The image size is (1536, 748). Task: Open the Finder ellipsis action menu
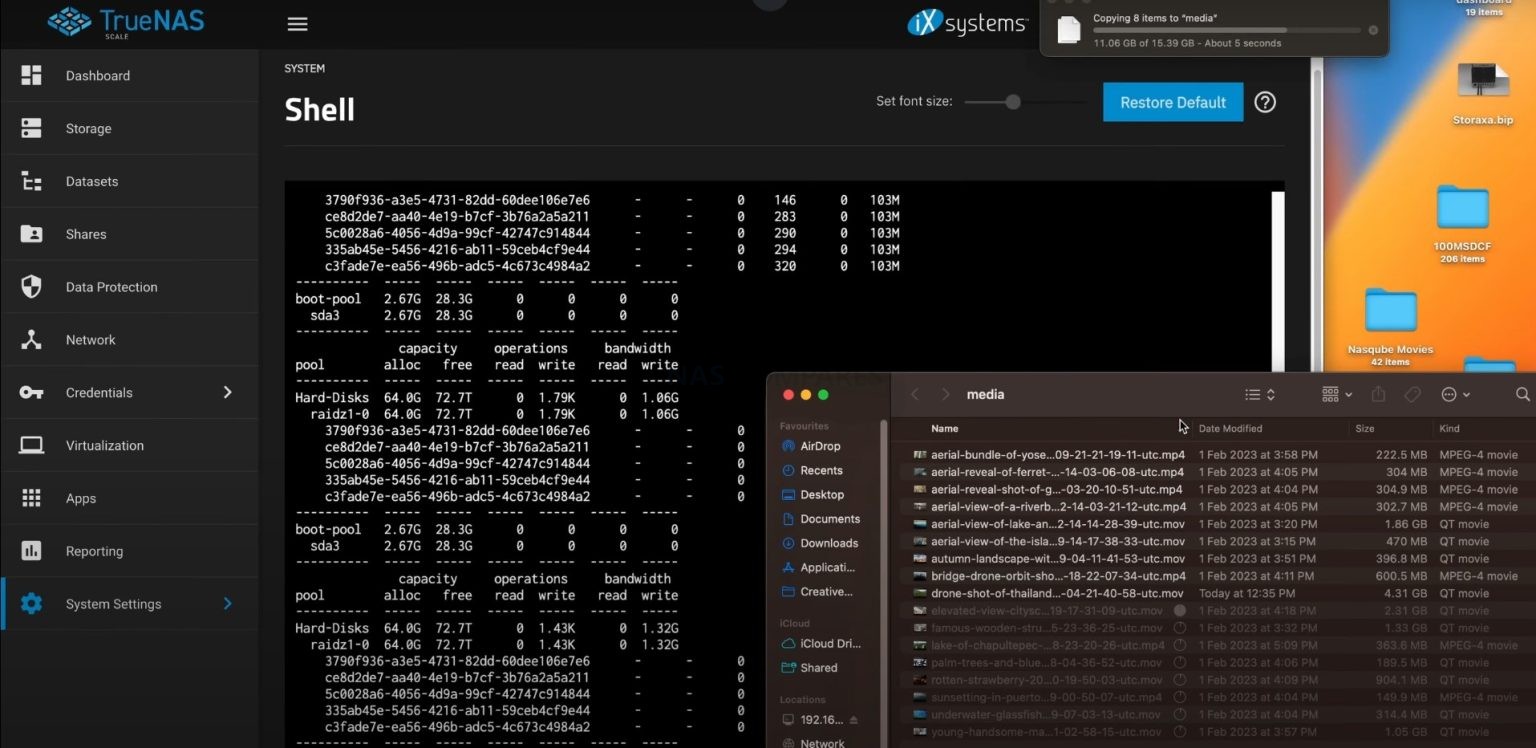coord(1455,395)
